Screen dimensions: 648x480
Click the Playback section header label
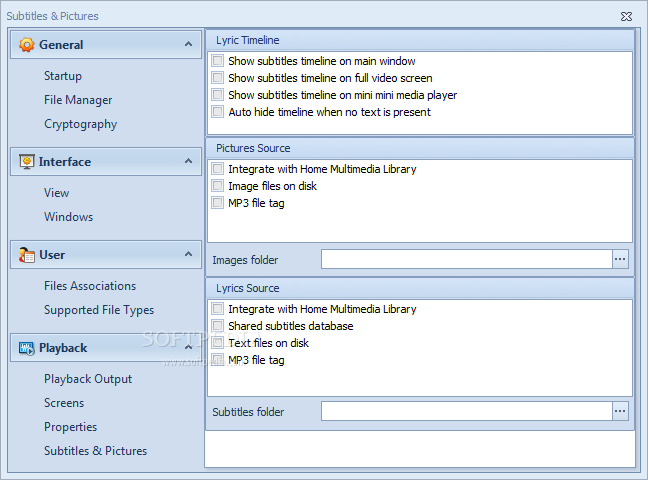pos(63,348)
